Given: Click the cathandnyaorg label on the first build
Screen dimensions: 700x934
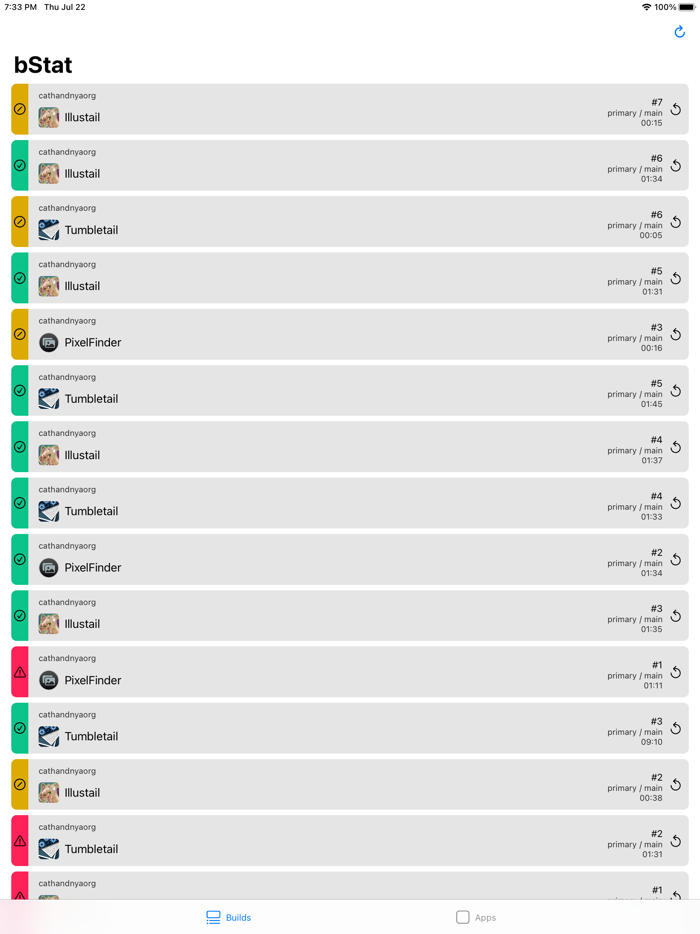Looking at the screenshot, I should (67, 96).
